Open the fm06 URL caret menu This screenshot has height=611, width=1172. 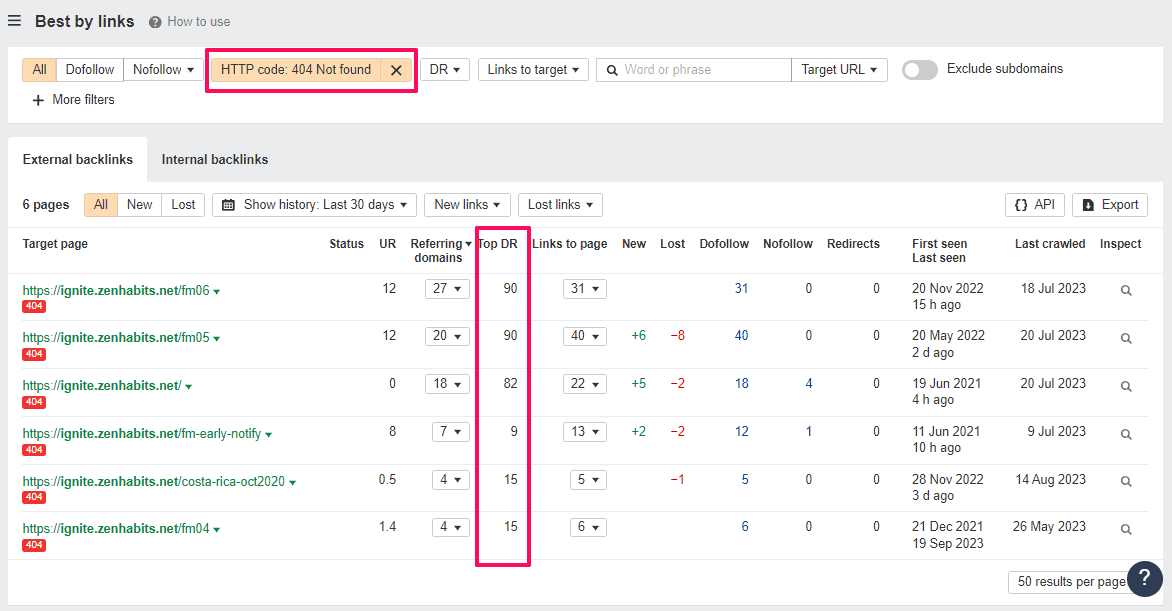(x=217, y=292)
